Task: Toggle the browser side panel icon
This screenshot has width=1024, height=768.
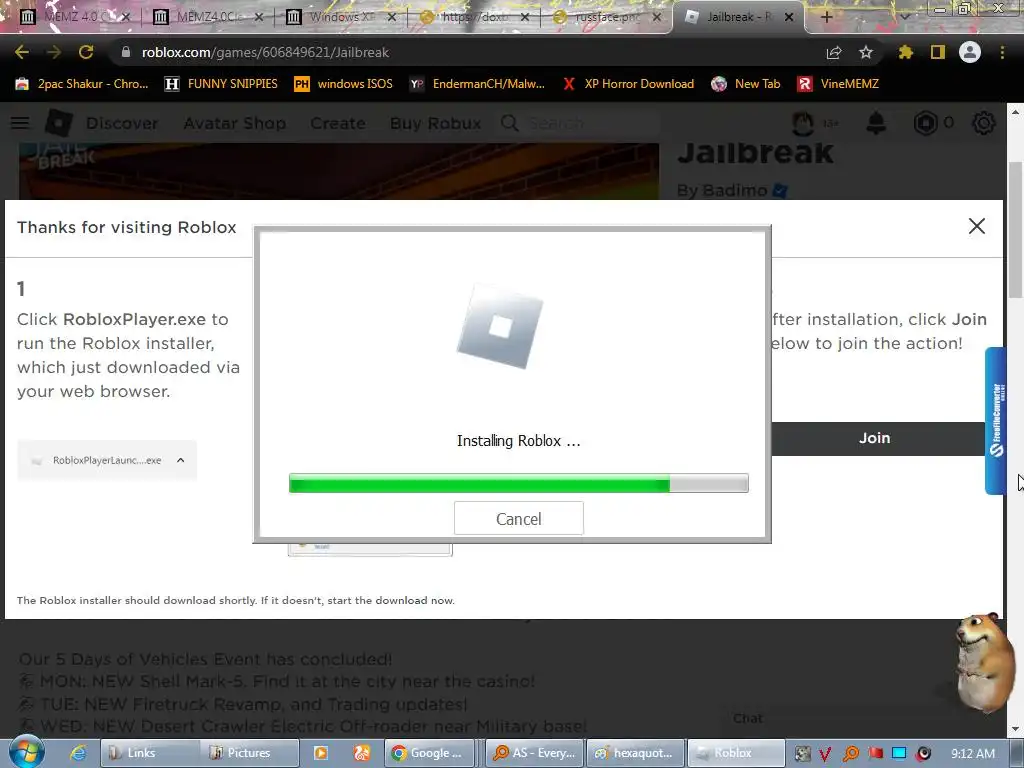Action: pos(938,52)
